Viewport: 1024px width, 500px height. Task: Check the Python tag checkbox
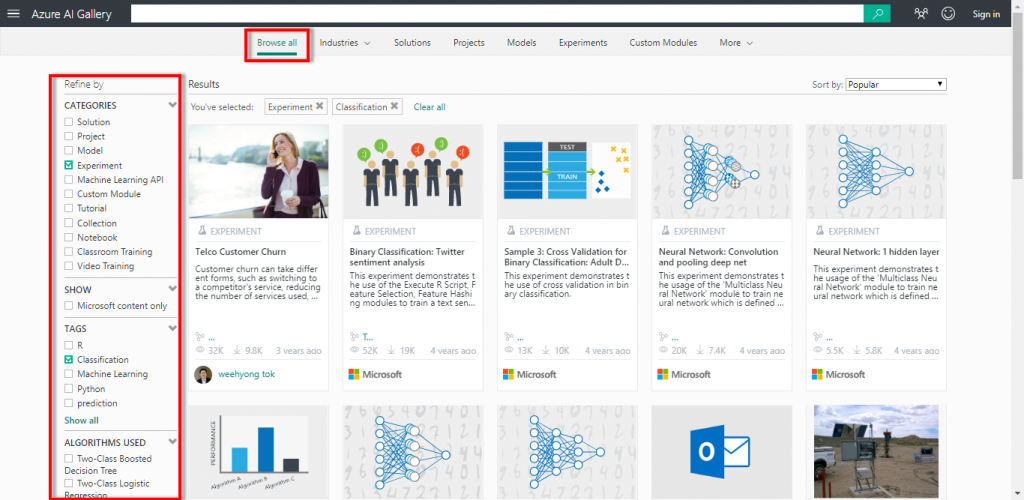click(69, 389)
